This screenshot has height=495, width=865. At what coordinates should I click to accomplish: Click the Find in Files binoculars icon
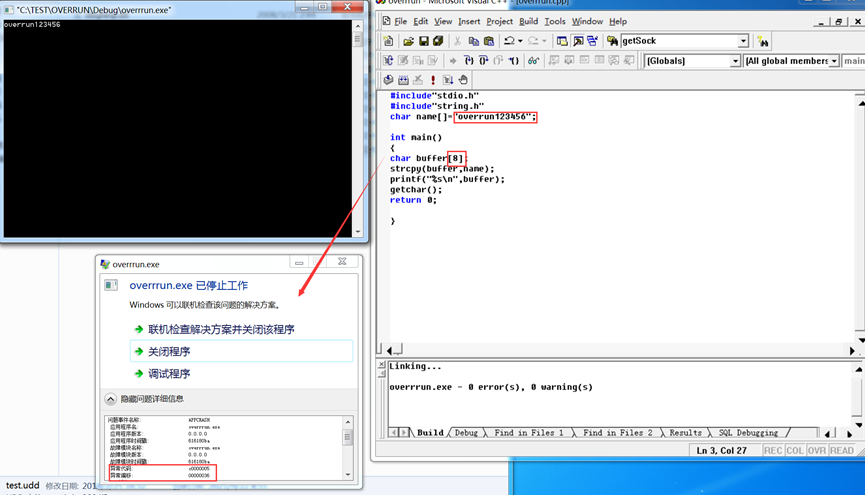(612, 41)
